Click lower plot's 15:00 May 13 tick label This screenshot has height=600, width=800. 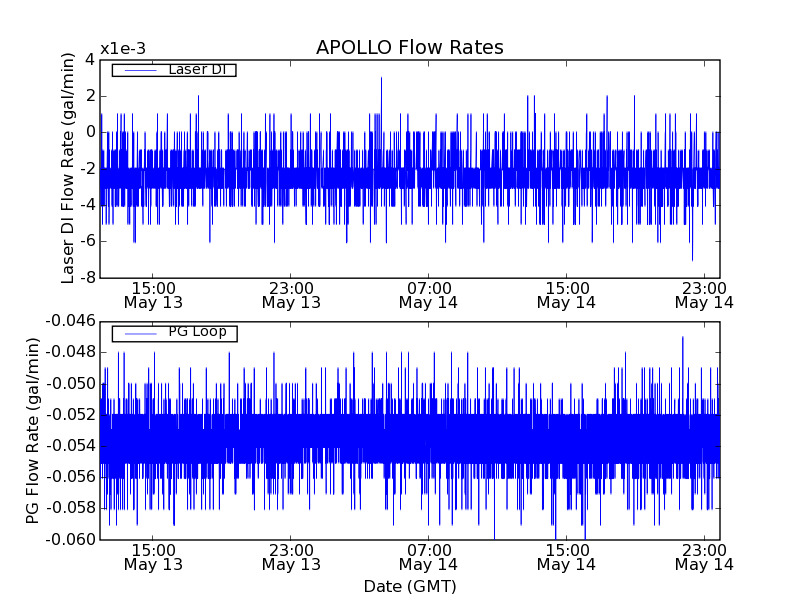pos(153,556)
